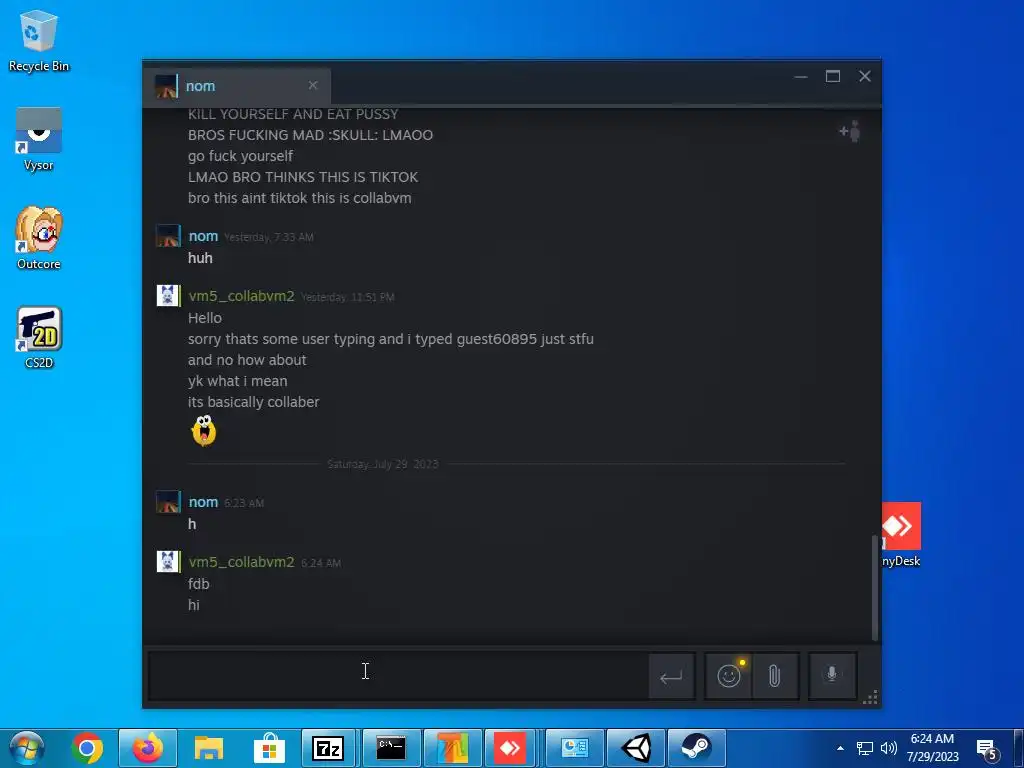Maximize the Steam chat window

pyautogui.click(x=833, y=76)
